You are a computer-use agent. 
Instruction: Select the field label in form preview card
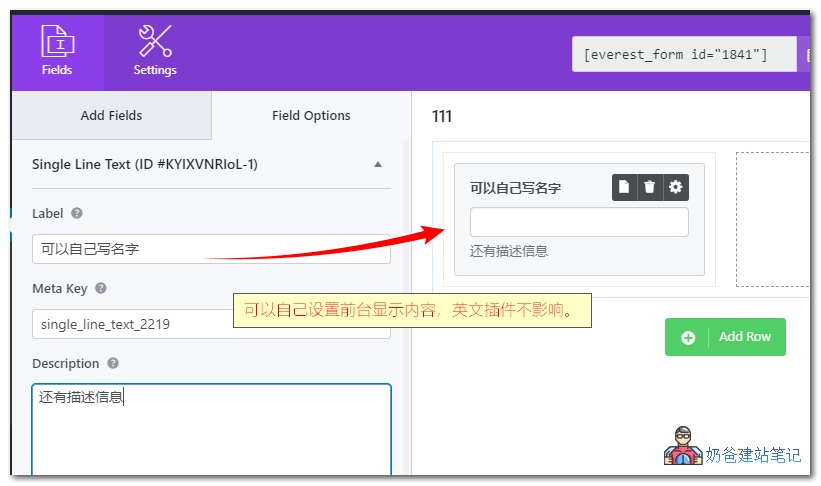(x=515, y=188)
